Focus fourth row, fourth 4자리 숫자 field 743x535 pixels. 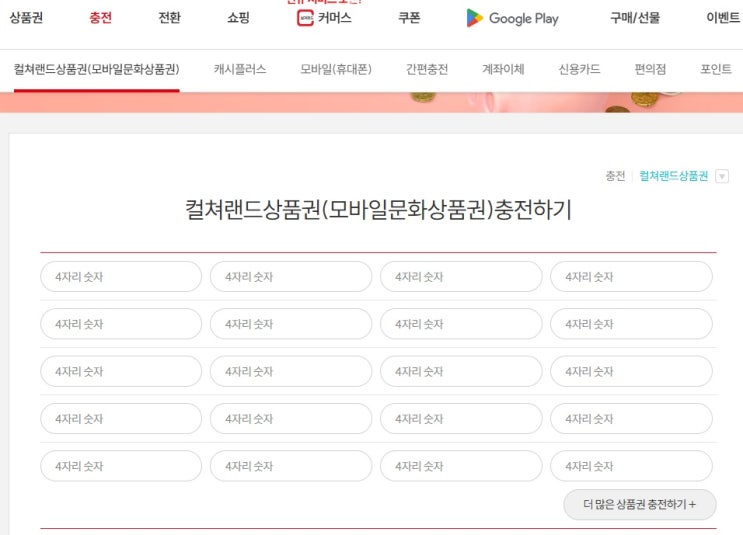pyautogui.click(x=631, y=419)
